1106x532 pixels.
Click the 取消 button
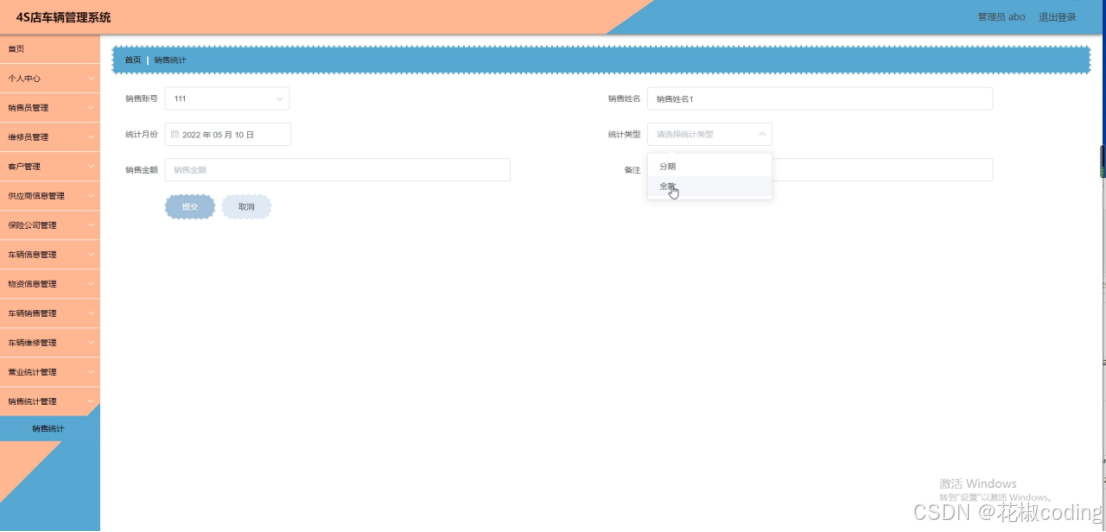(246, 207)
